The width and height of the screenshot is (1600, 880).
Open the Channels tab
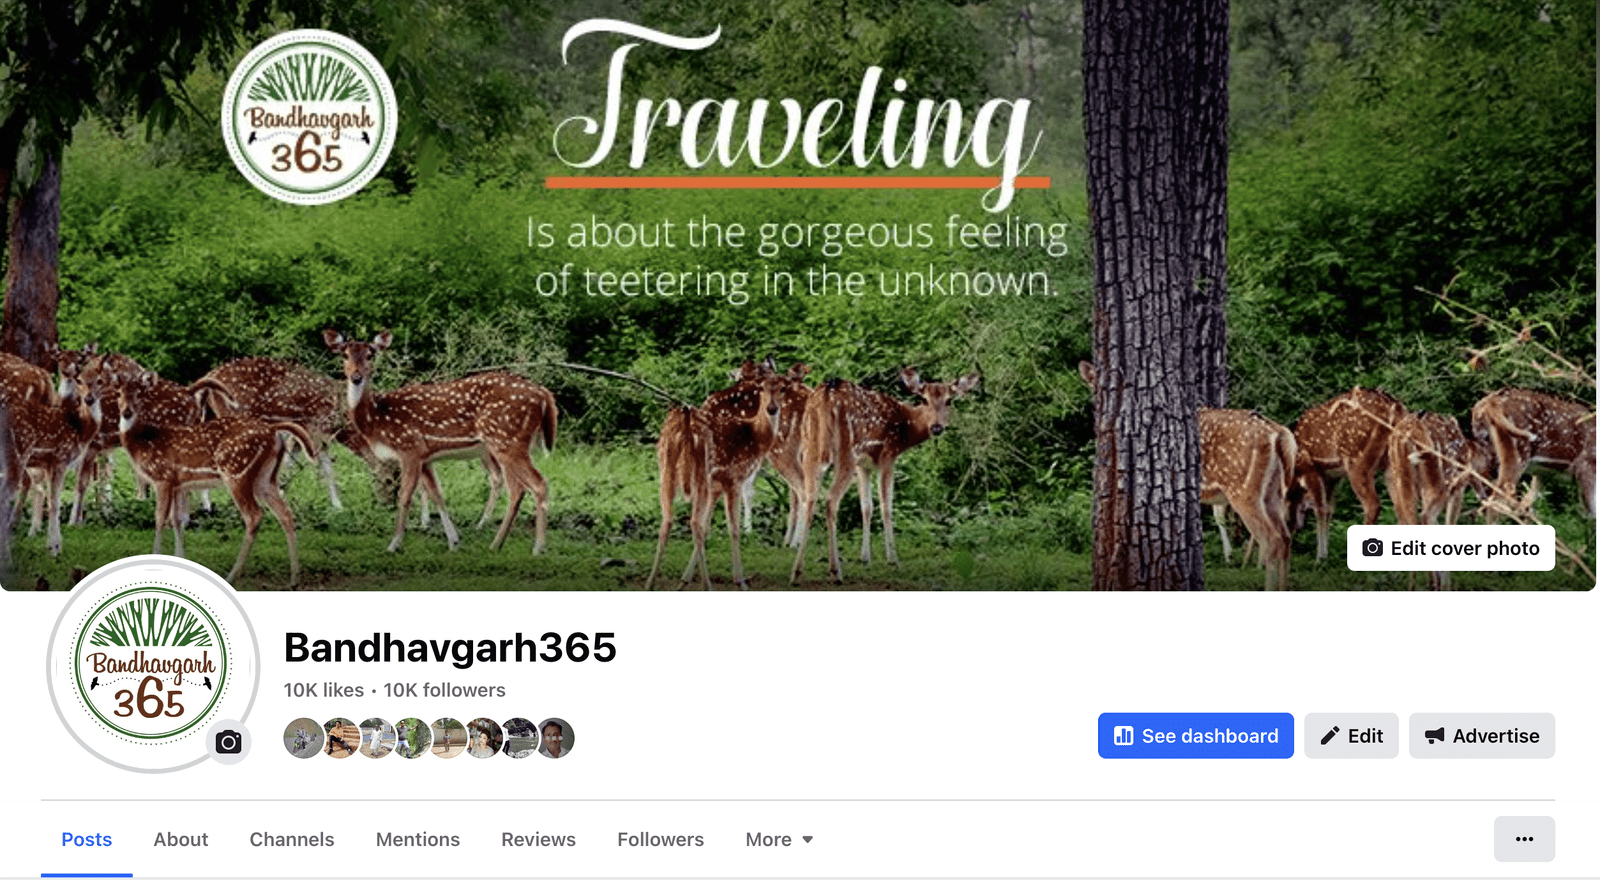292,840
